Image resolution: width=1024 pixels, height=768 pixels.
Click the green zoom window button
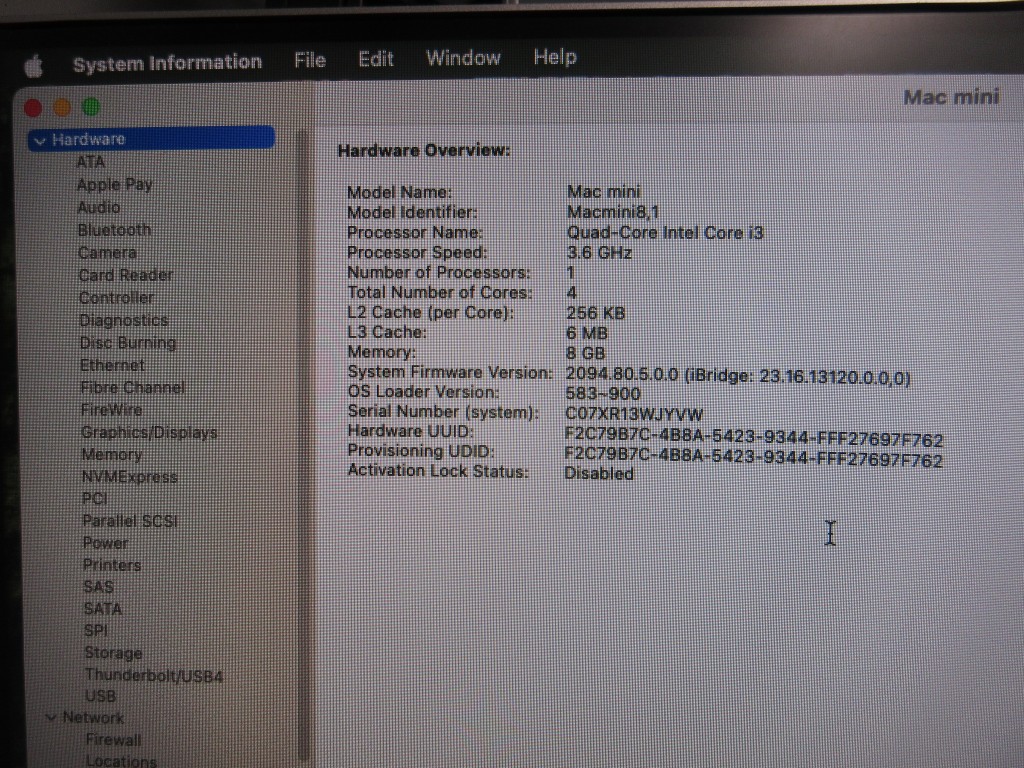(x=91, y=107)
